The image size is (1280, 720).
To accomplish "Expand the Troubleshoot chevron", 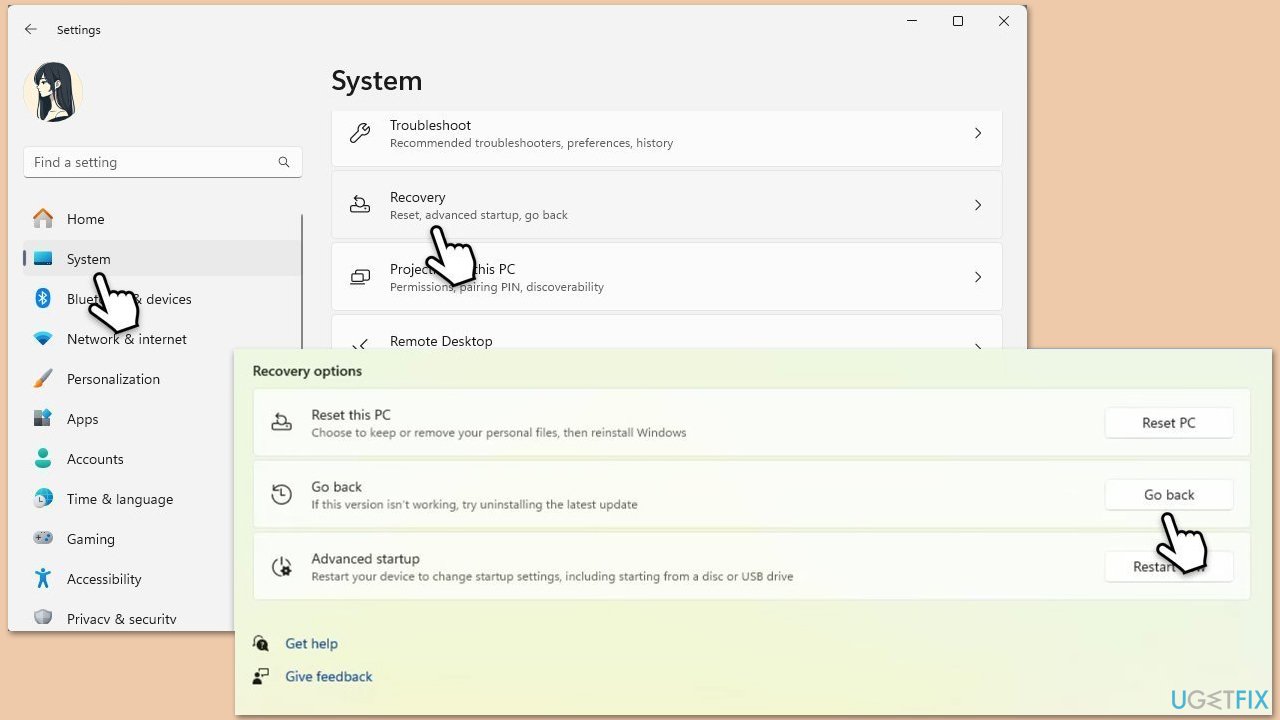I will pos(978,133).
